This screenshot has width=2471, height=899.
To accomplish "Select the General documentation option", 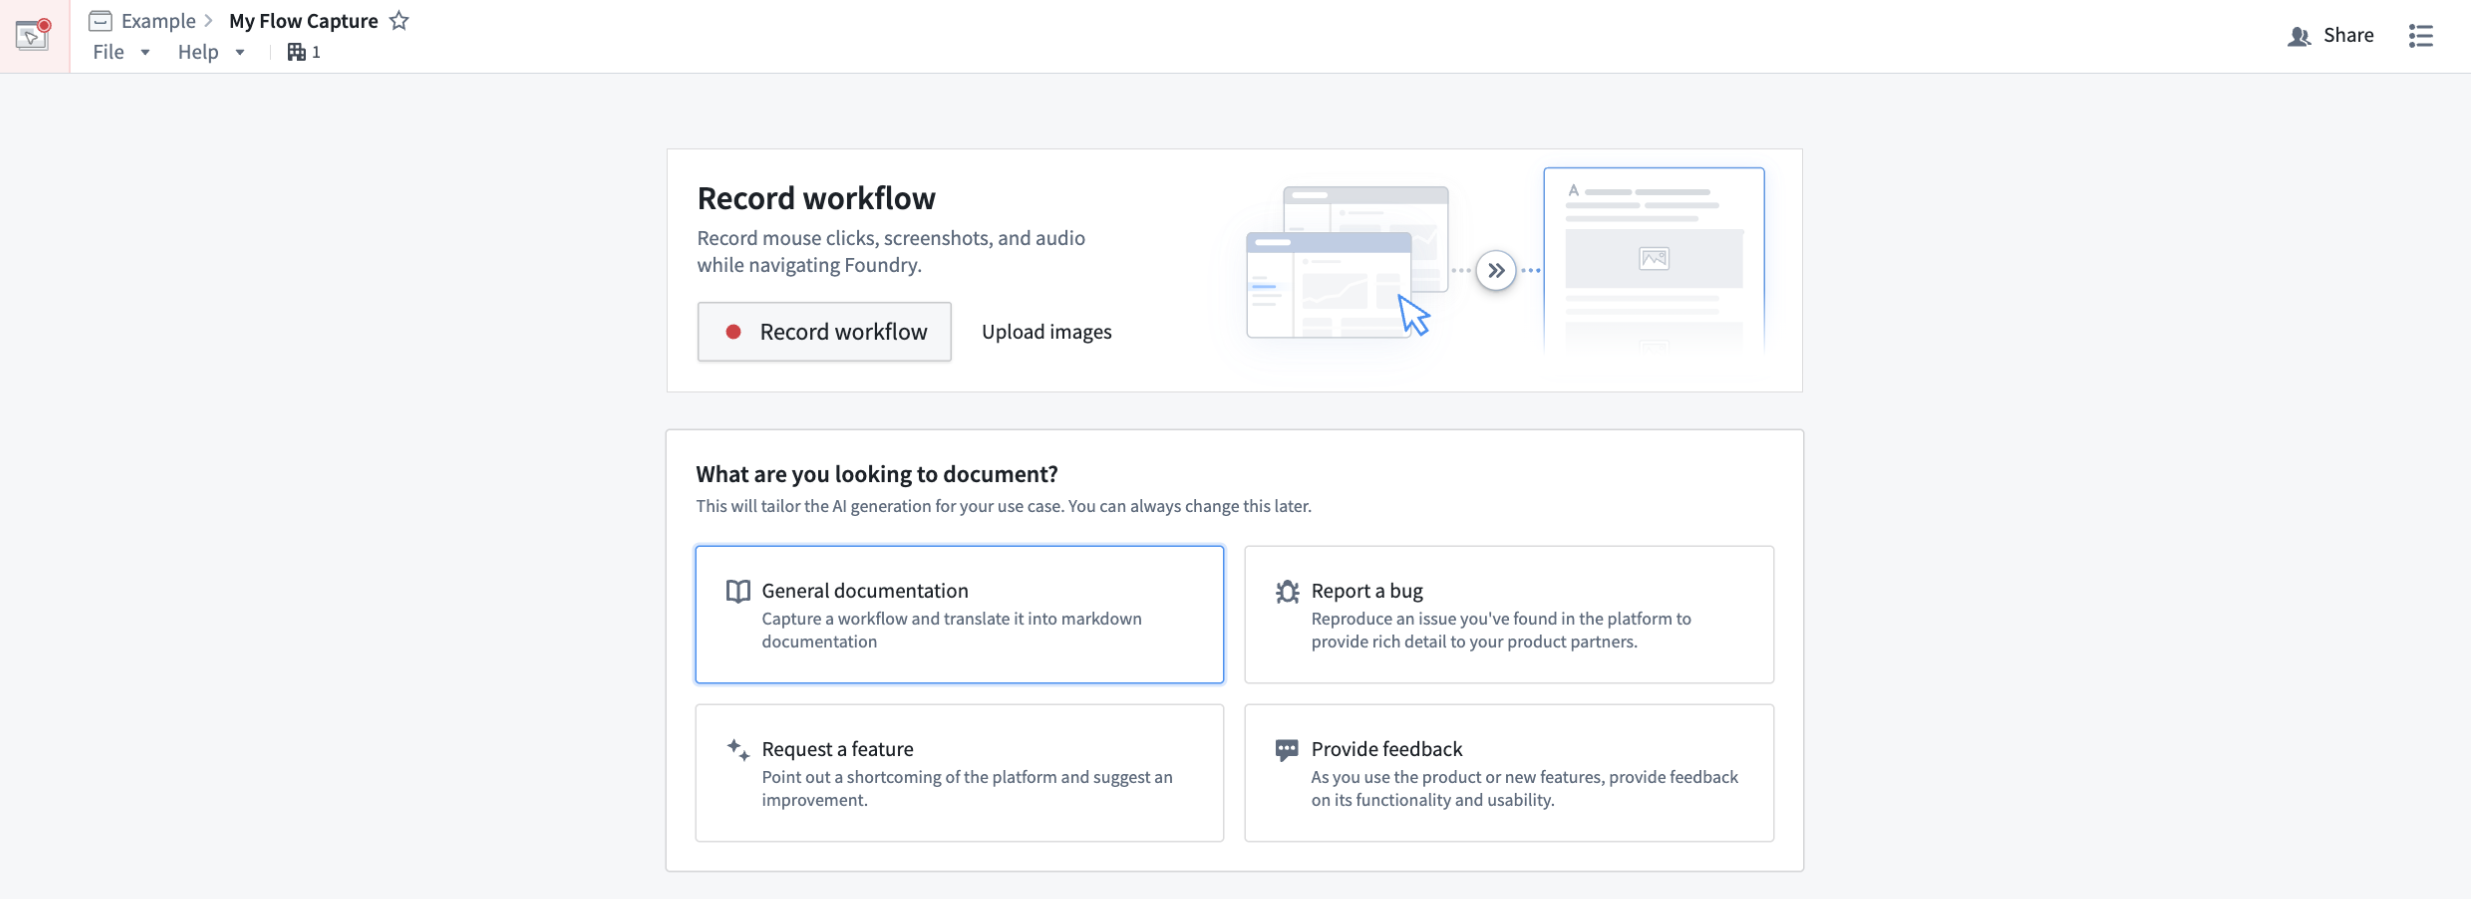I will pos(959,614).
